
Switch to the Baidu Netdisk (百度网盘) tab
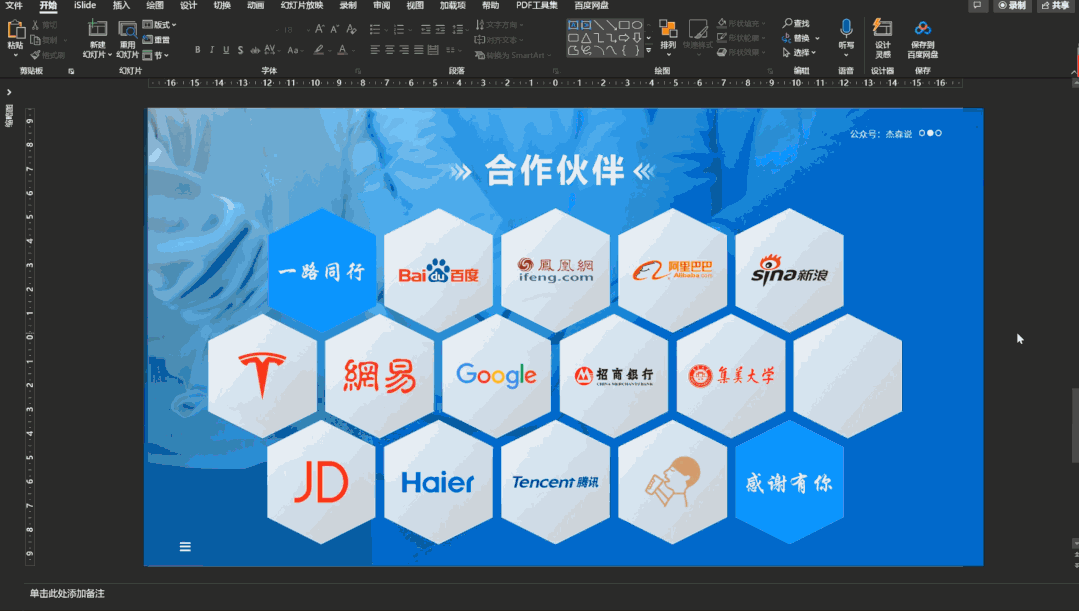(x=591, y=6)
